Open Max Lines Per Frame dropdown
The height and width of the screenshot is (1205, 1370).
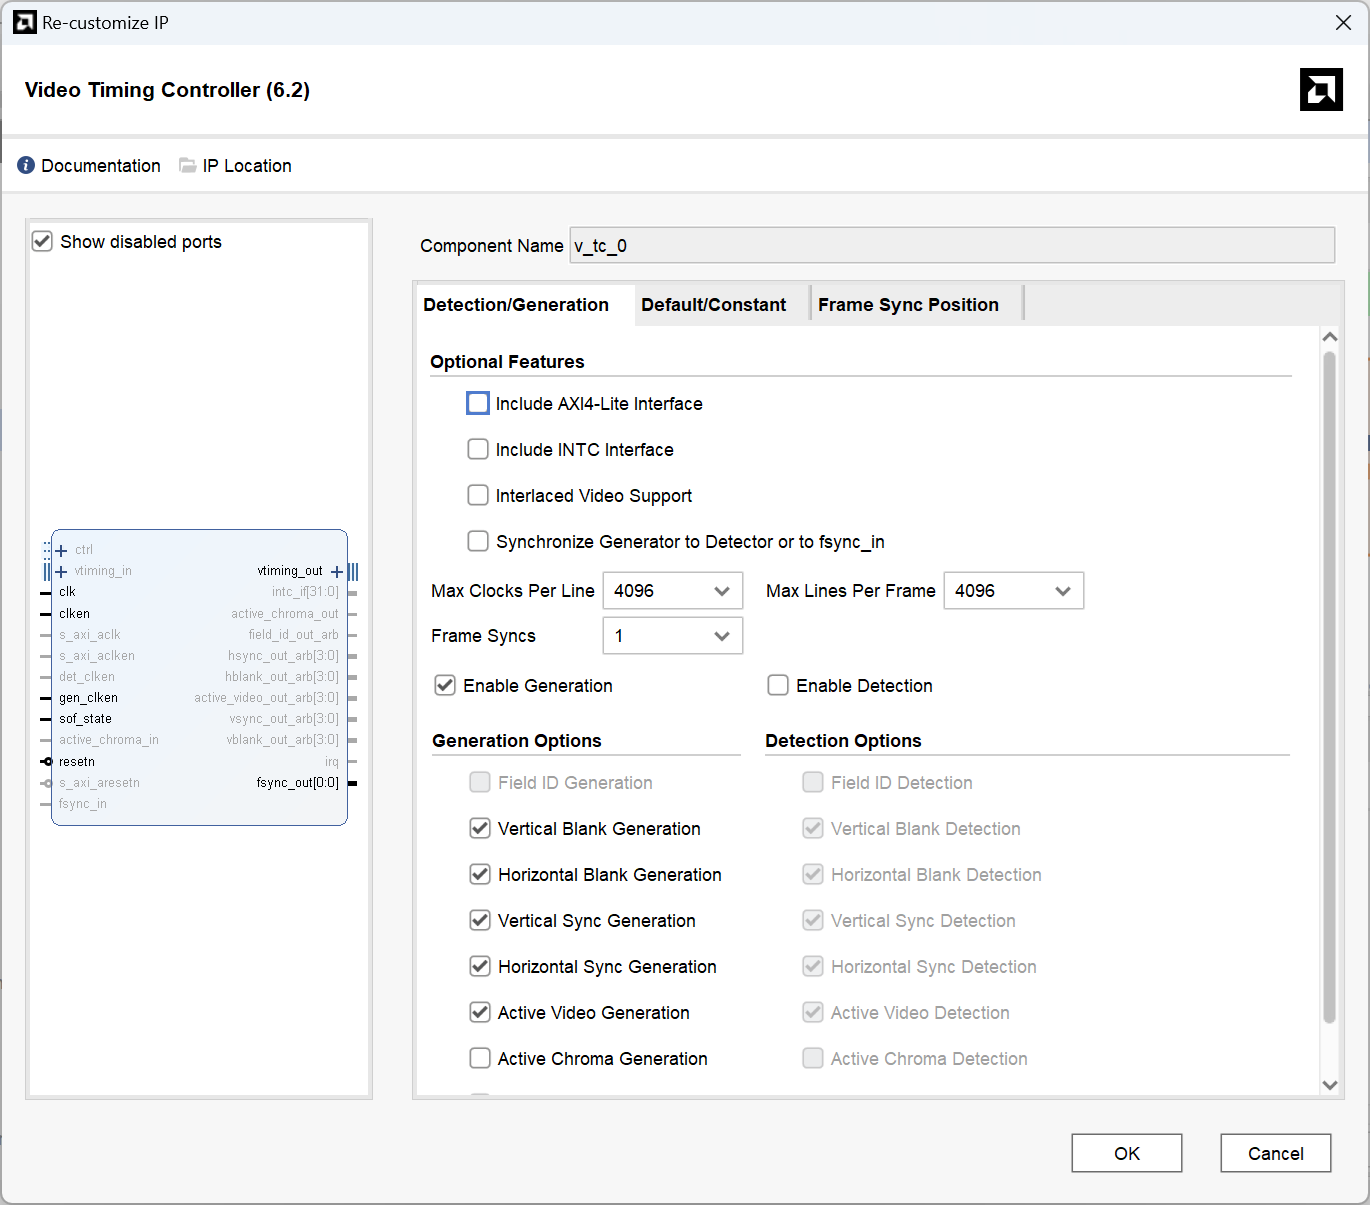[x=1014, y=590]
